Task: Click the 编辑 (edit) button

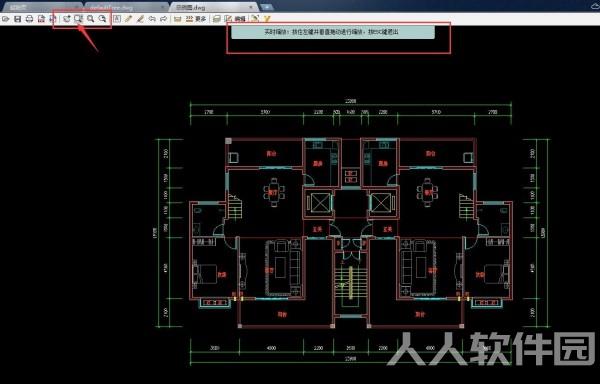Action: (x=235, y=19)
